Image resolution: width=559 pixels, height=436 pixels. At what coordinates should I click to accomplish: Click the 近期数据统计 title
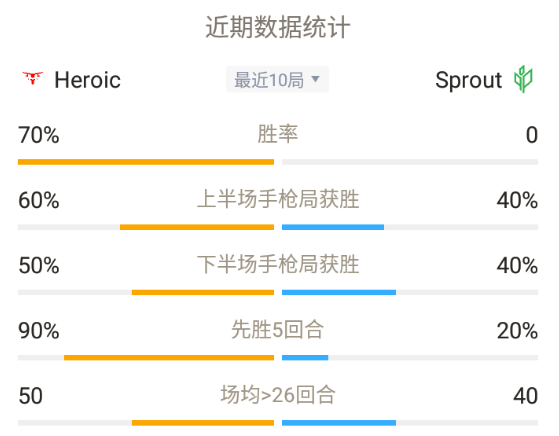[278, 27]
